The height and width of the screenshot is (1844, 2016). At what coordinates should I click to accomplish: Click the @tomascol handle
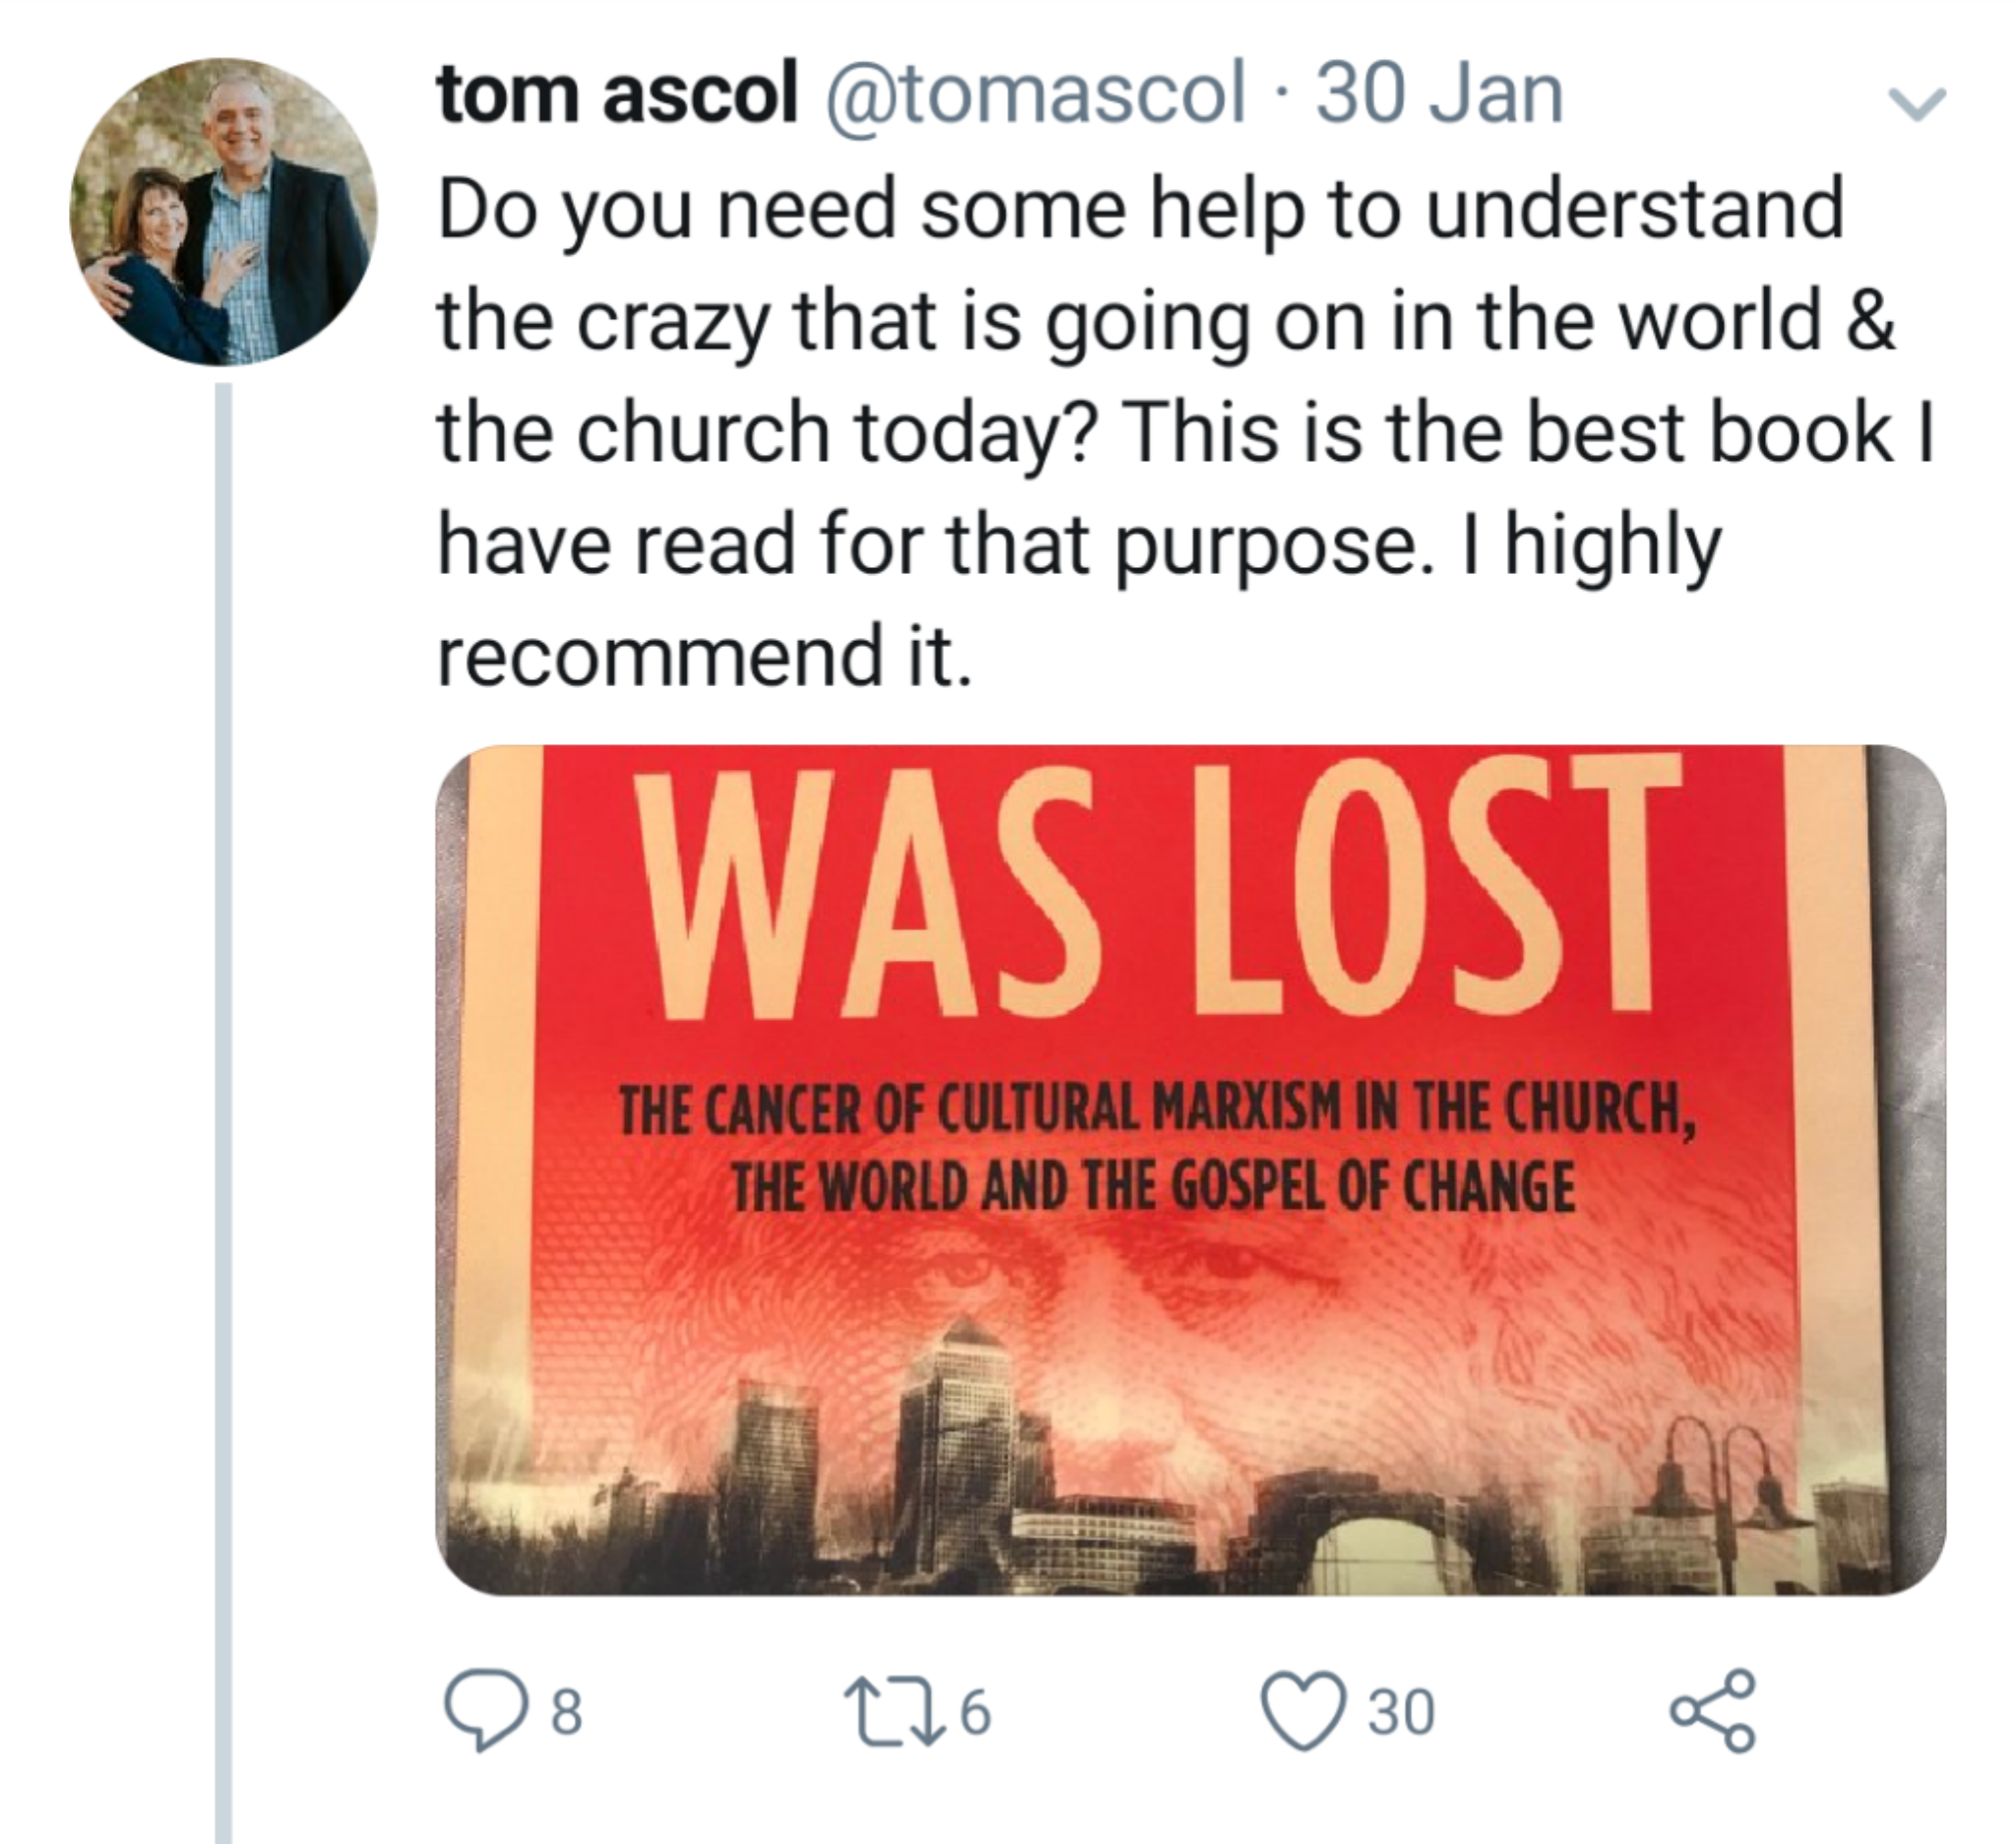click(1035, 95)
